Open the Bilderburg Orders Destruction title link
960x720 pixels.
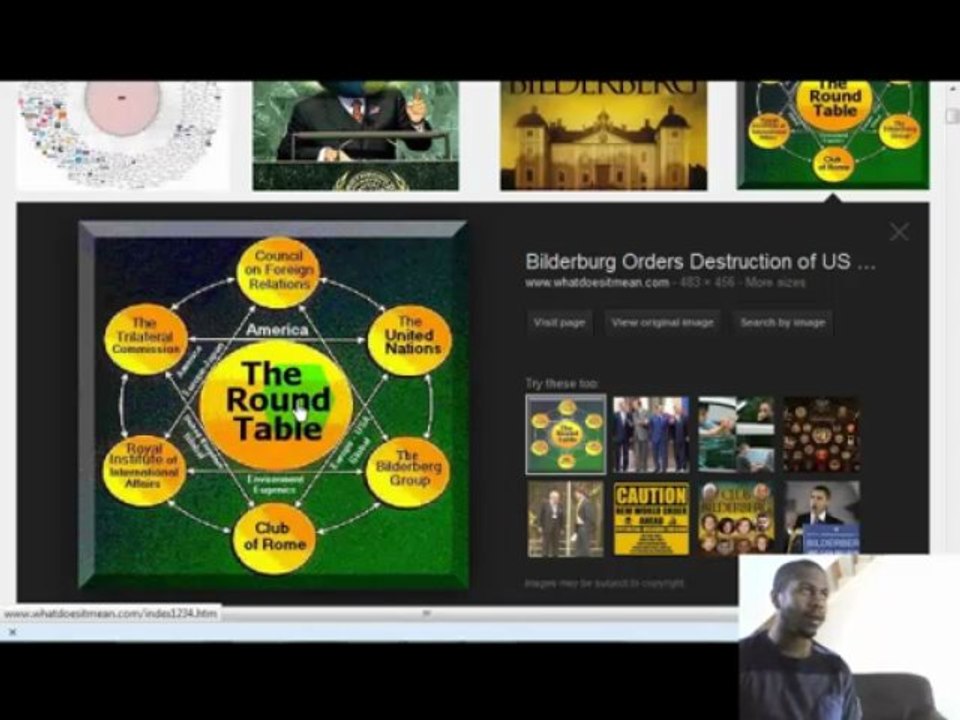coord(700,261)
